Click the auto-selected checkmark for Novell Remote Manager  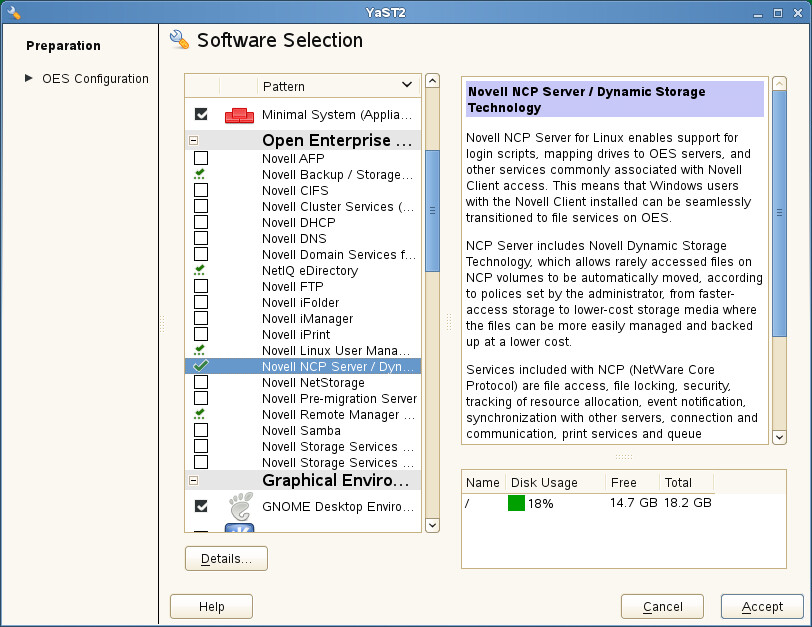point(200,414)
